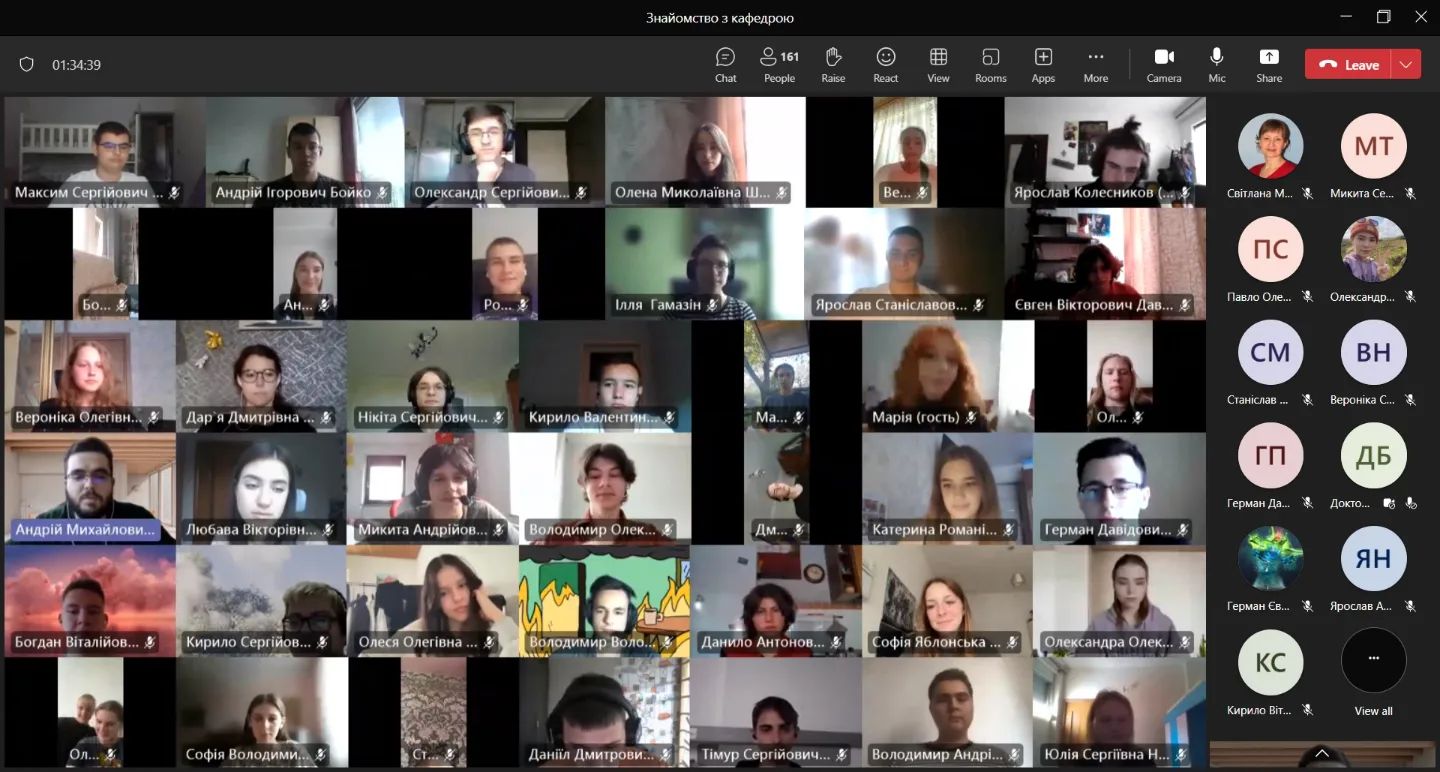1440x772 pixels.
Task: Click muted mic icon beside Павло Оле...
Action: 1308,297
